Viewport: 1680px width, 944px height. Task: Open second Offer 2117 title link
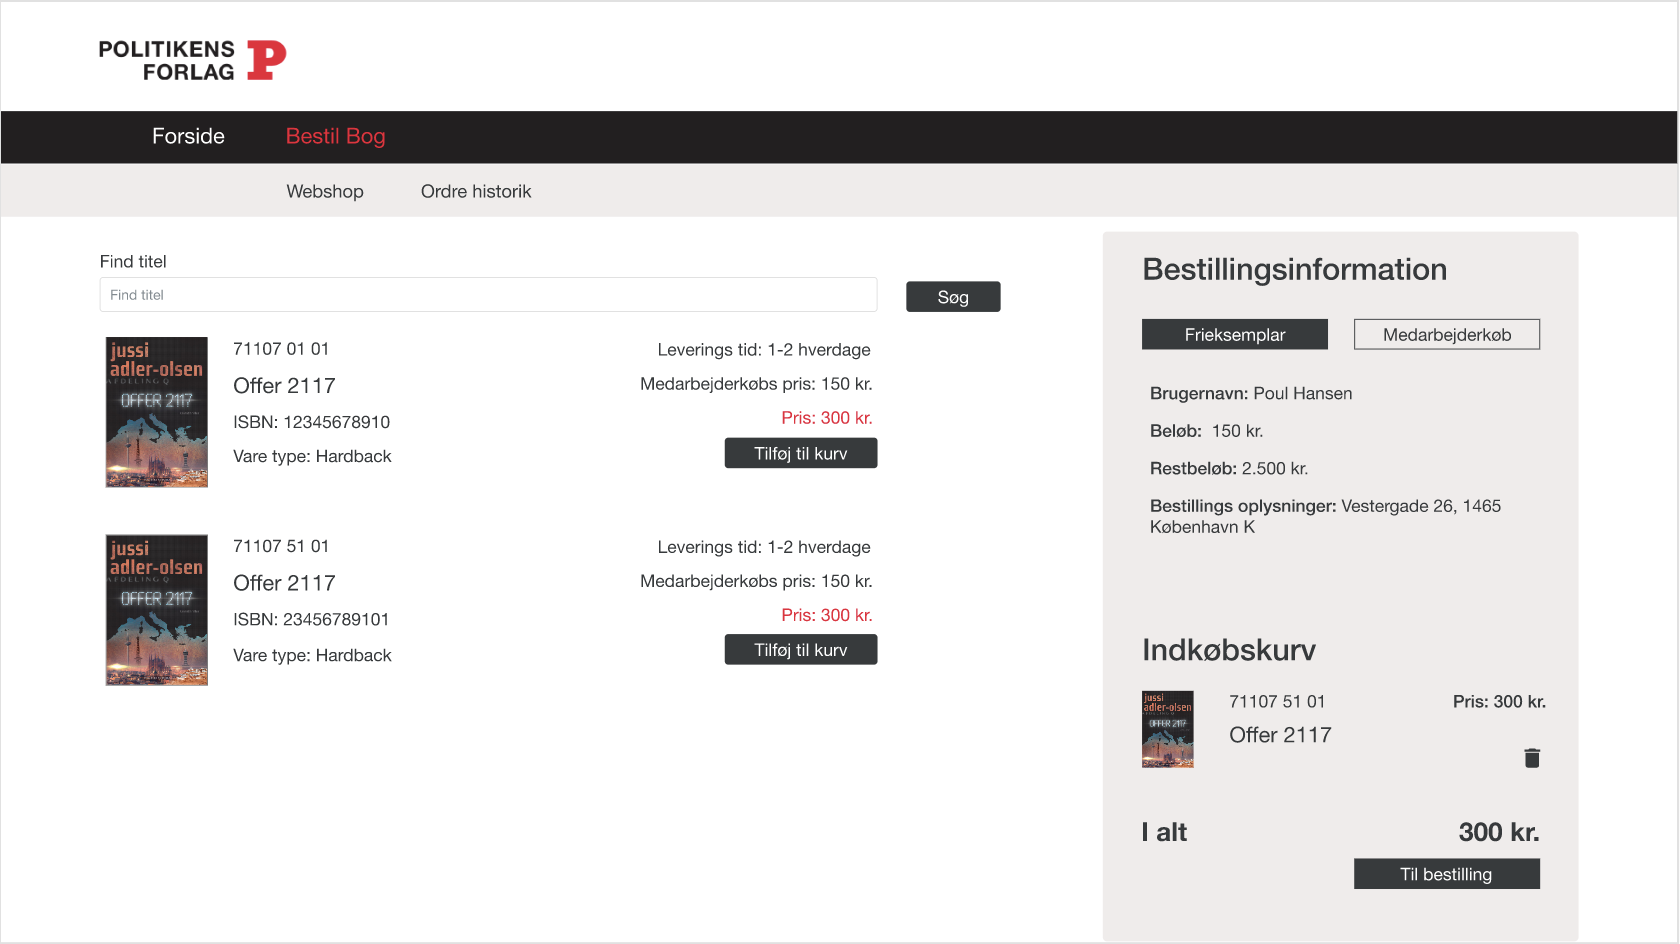pos(284,583)
